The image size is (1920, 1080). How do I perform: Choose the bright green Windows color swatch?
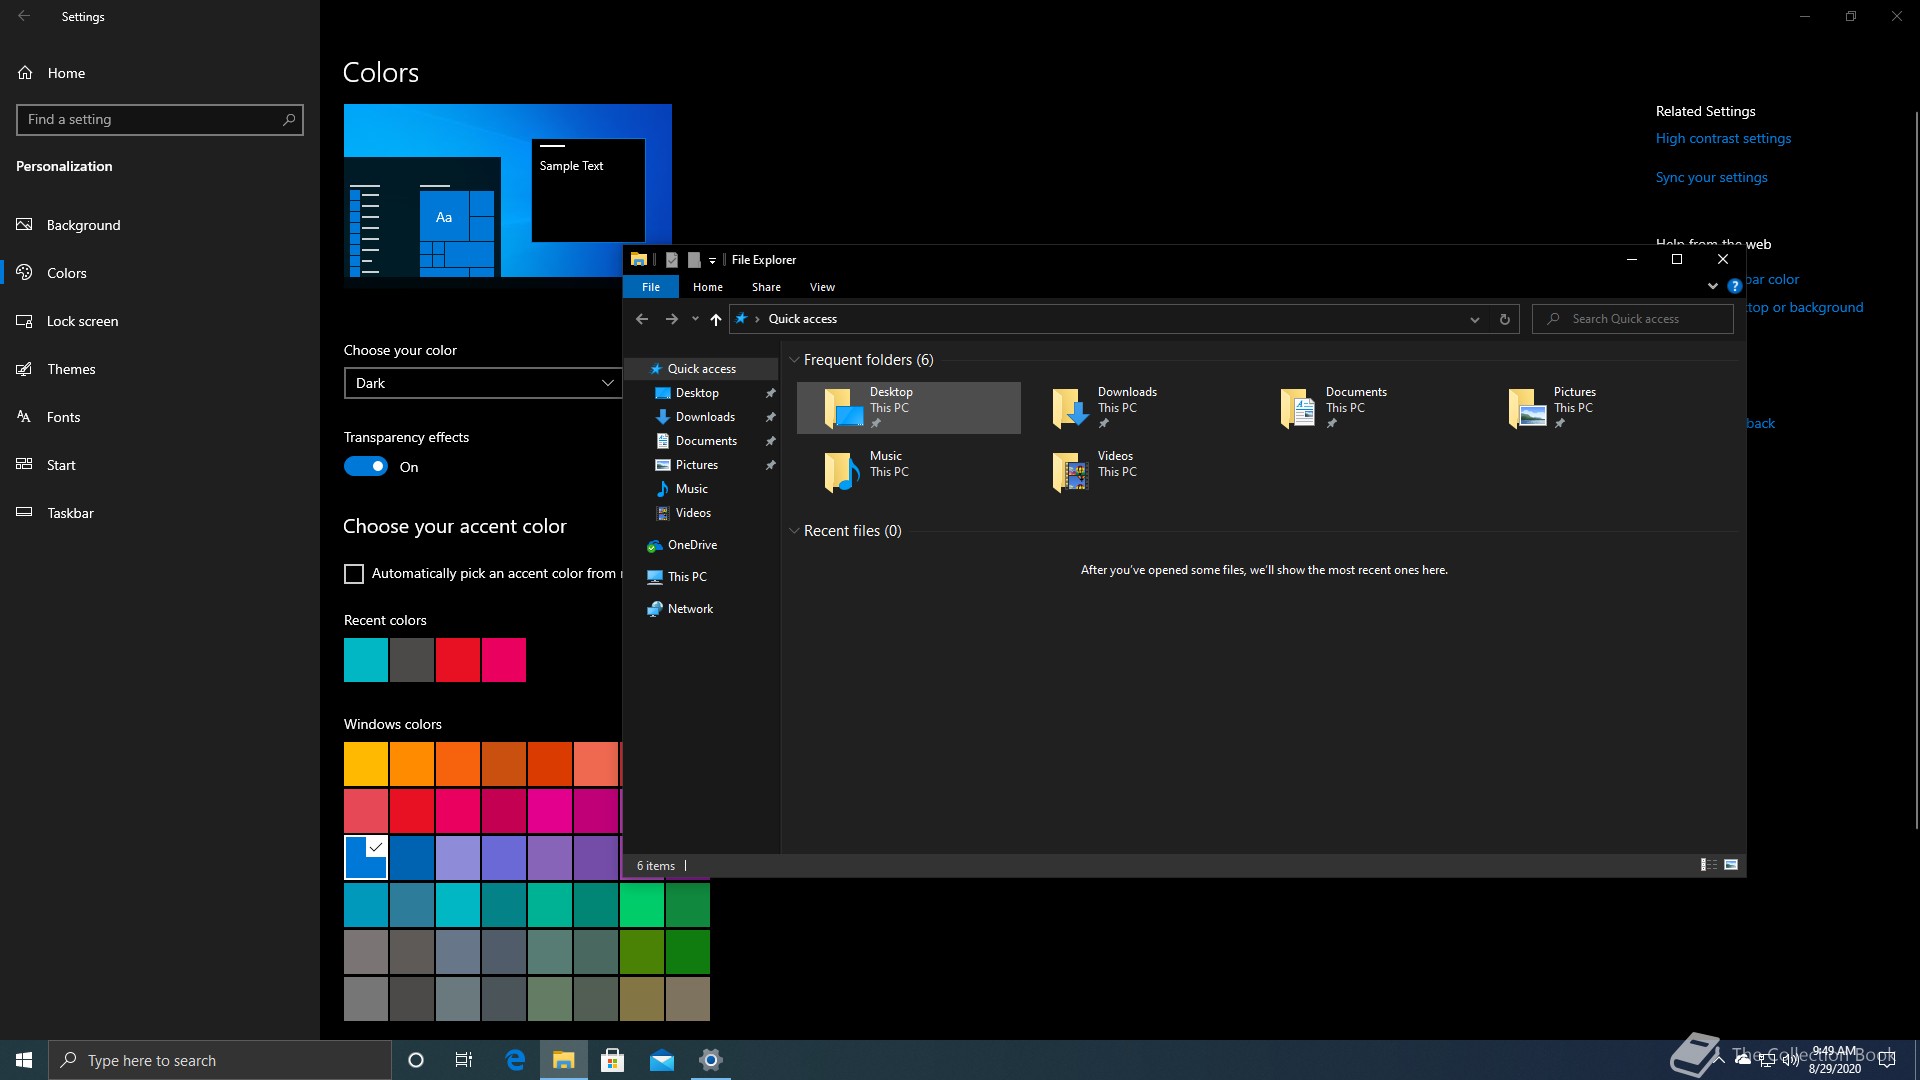[x=642, y=906]
